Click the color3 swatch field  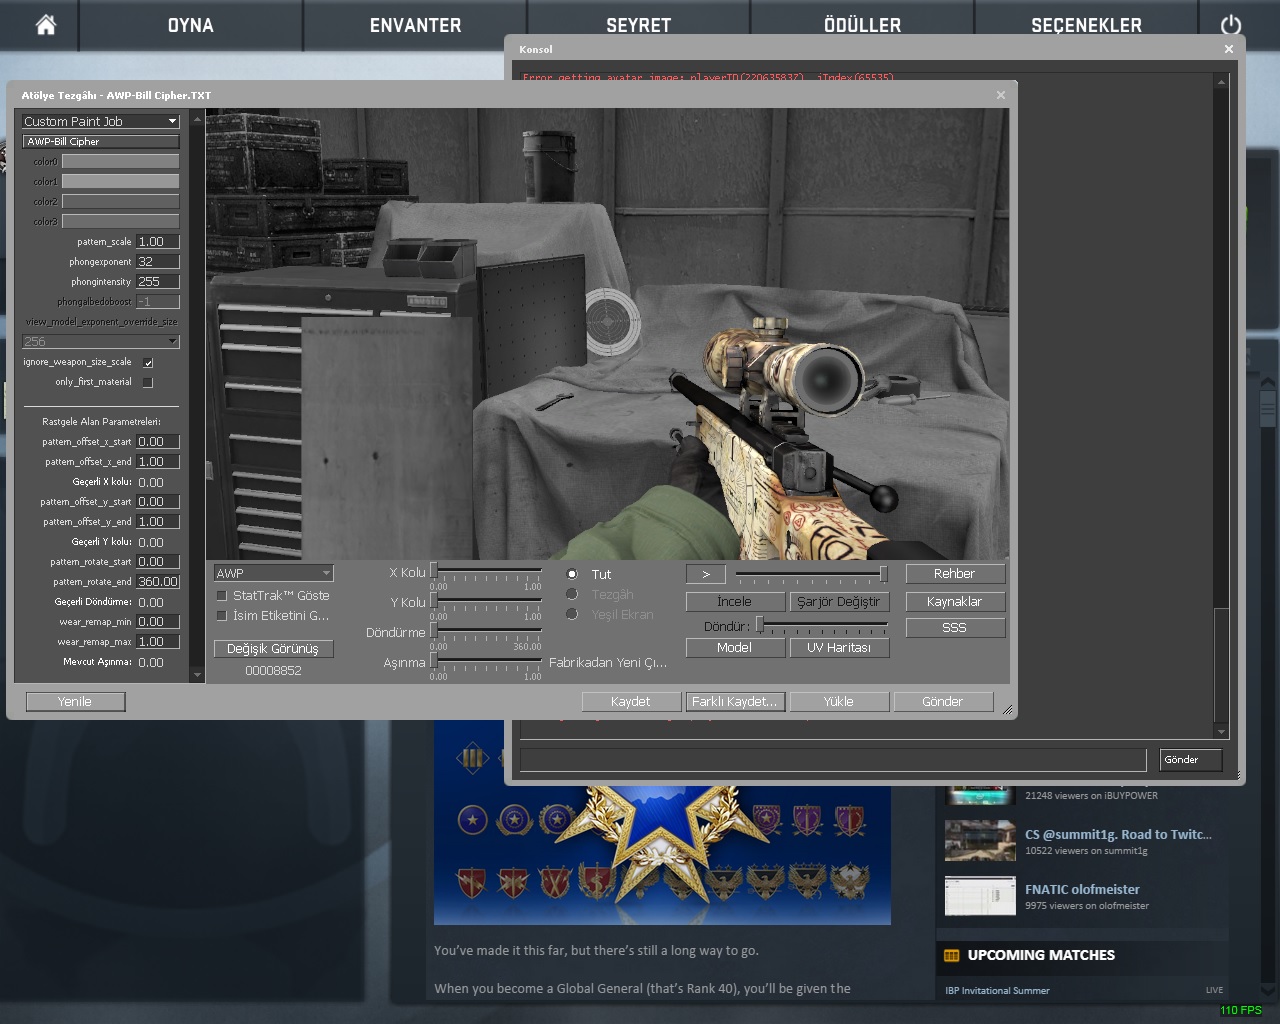(120, 221)
